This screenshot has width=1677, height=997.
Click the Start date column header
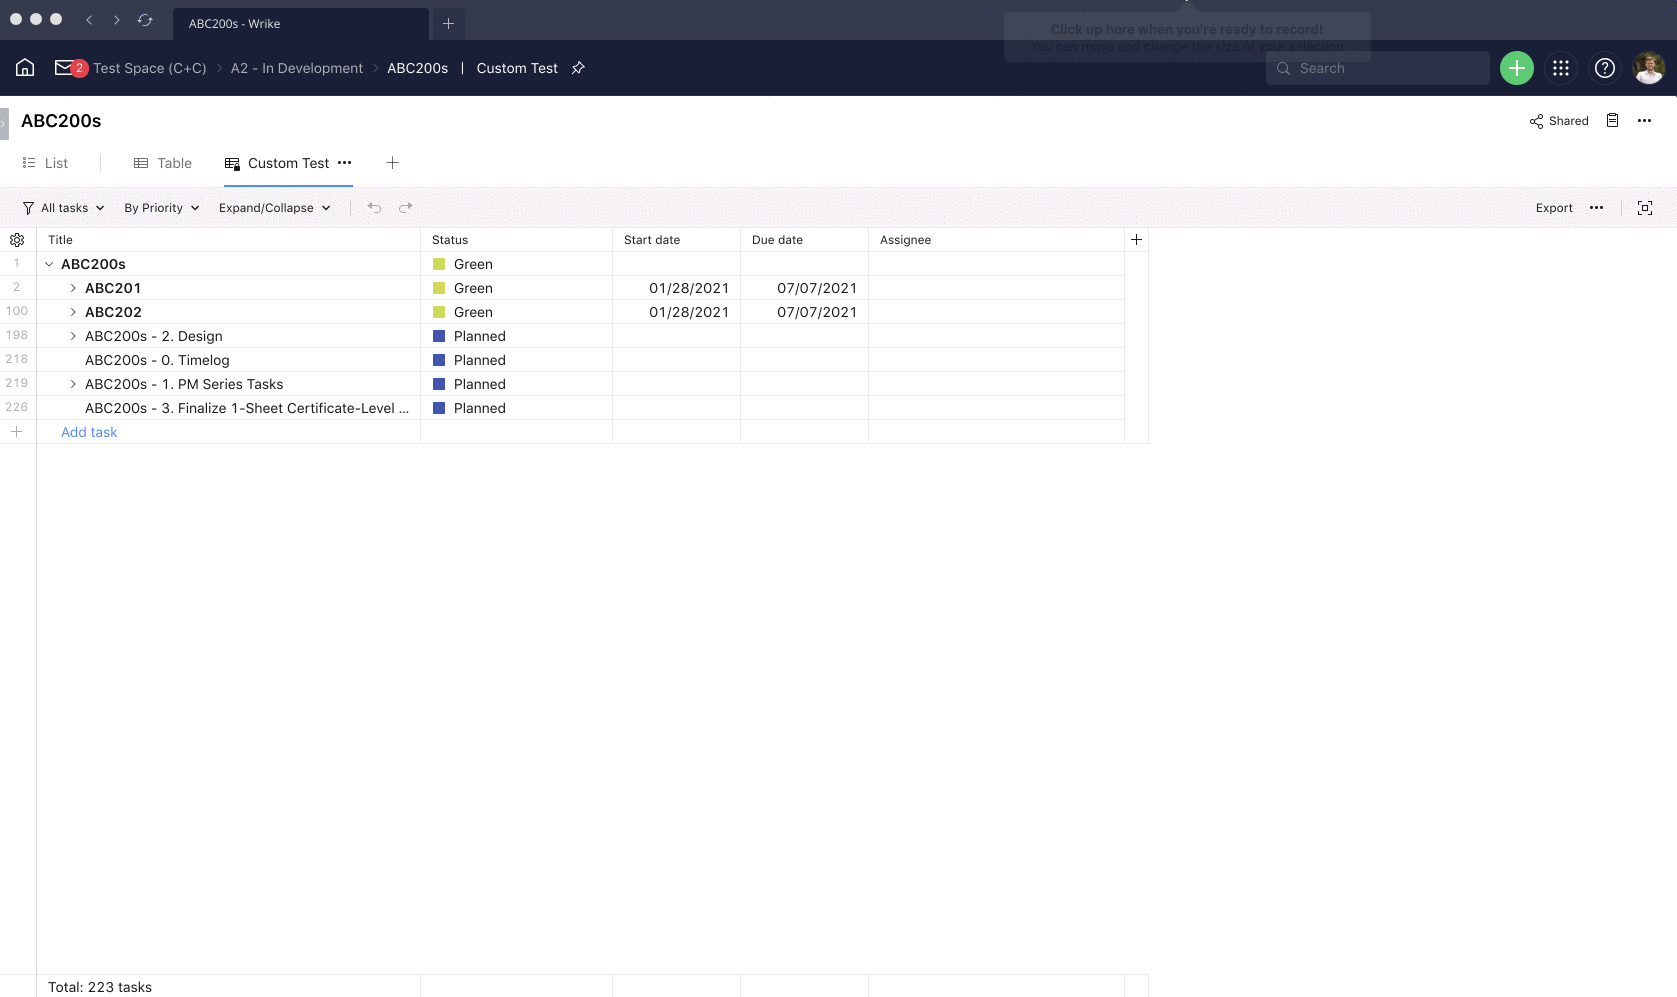676,240
